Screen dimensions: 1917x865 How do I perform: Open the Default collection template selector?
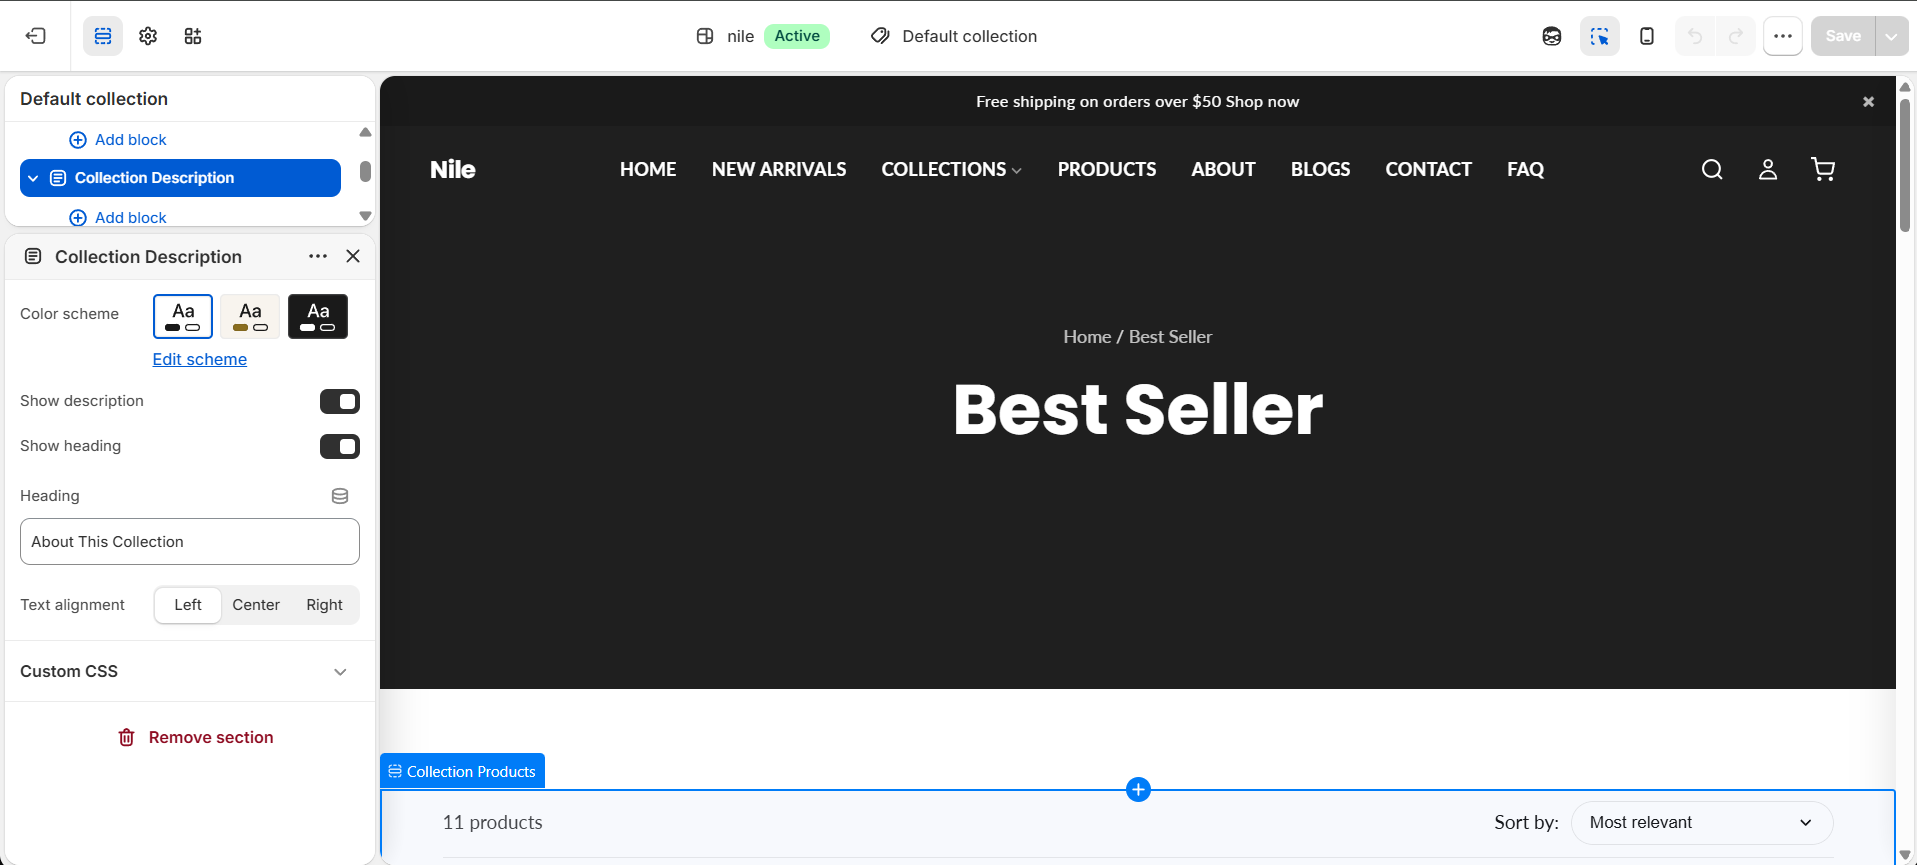coord(954,36)
